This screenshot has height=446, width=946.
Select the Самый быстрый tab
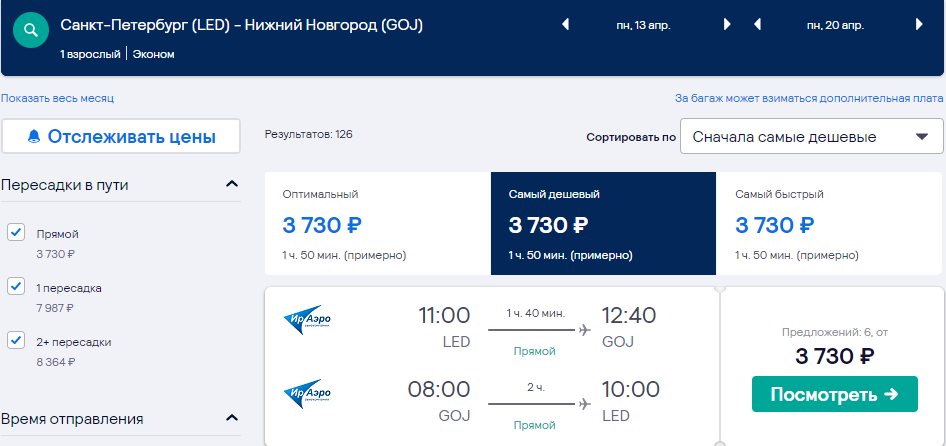click(x=829, y=224)
